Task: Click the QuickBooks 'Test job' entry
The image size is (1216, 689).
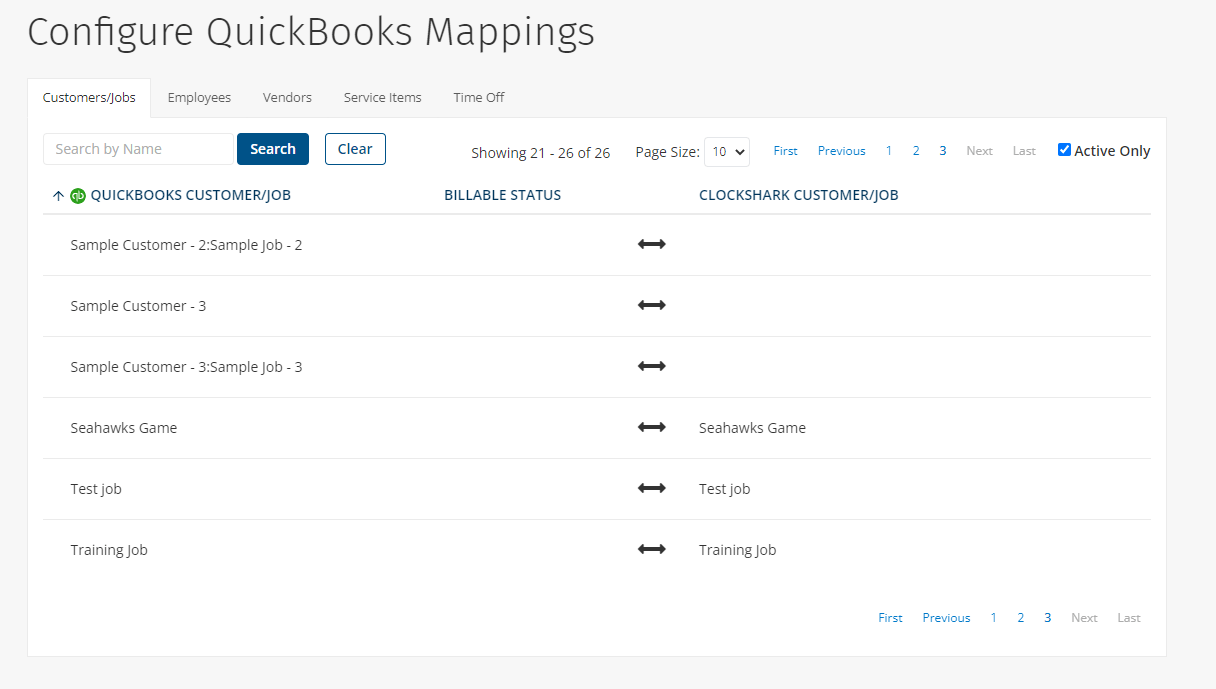Action: point(96,489)
